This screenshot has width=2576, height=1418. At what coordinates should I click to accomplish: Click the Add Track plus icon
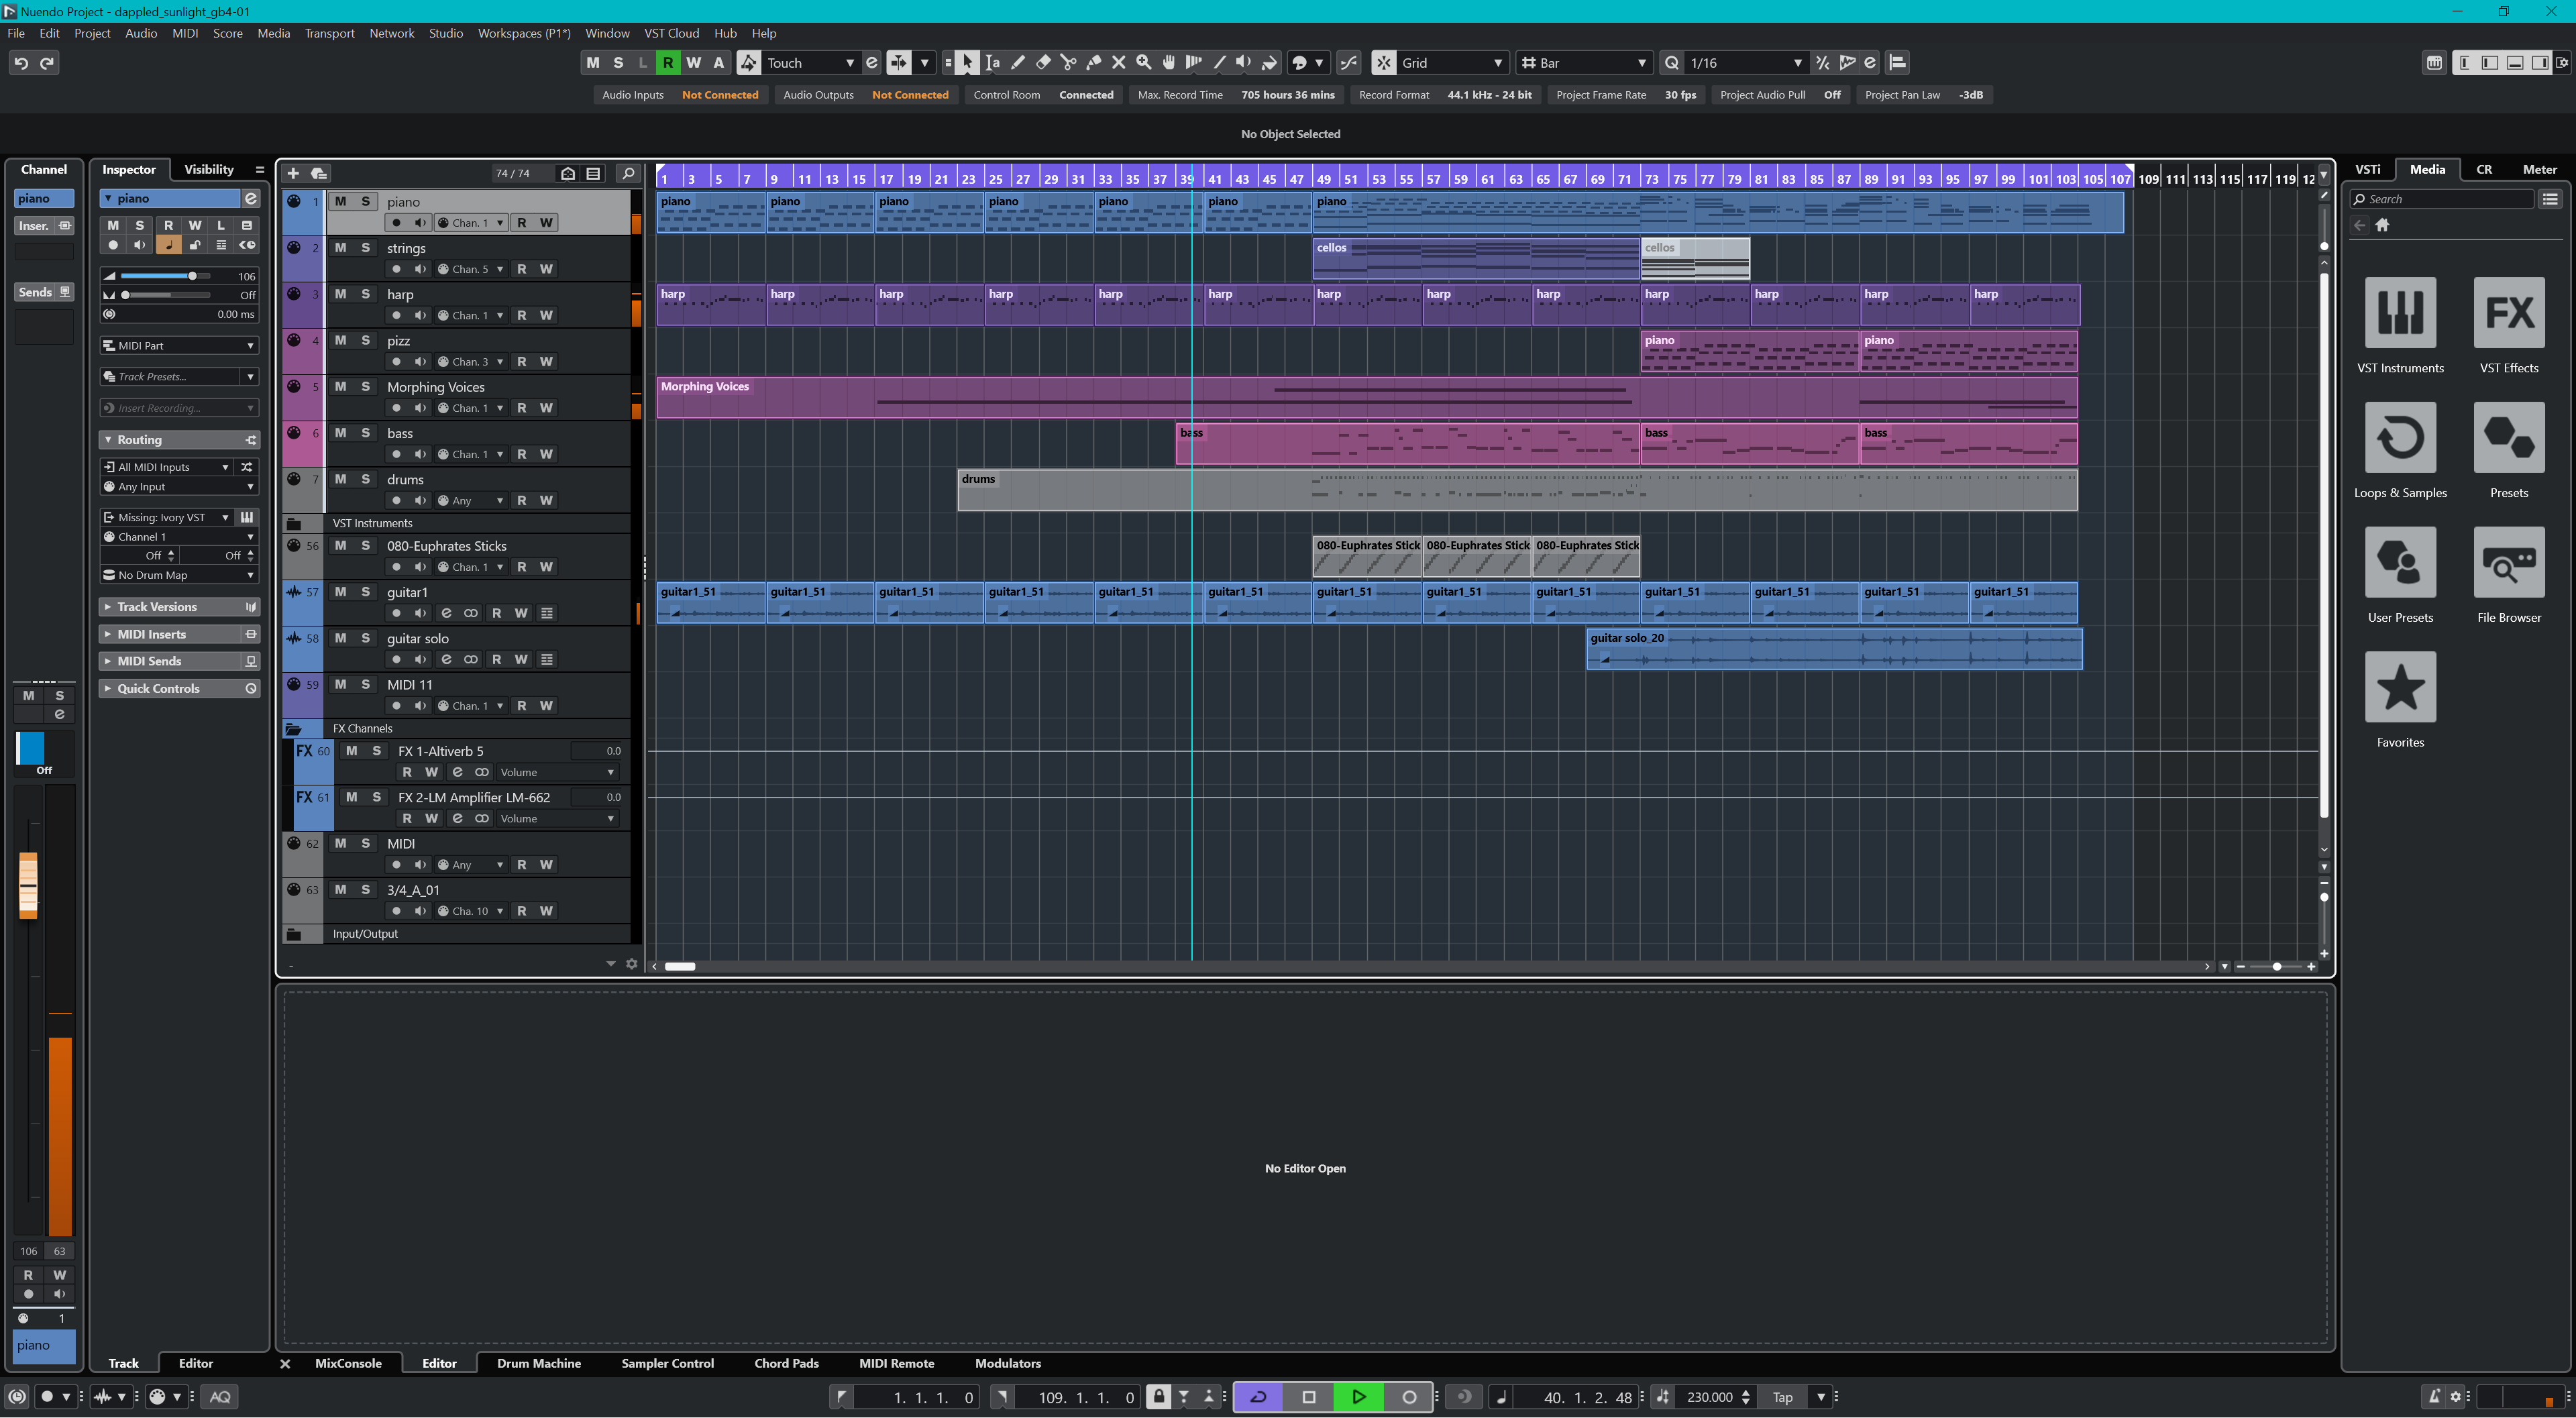[x=293, y=173]
